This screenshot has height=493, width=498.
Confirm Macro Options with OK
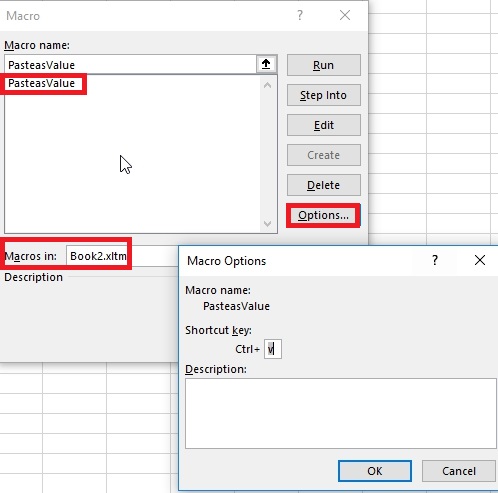[x=375, y=471]
